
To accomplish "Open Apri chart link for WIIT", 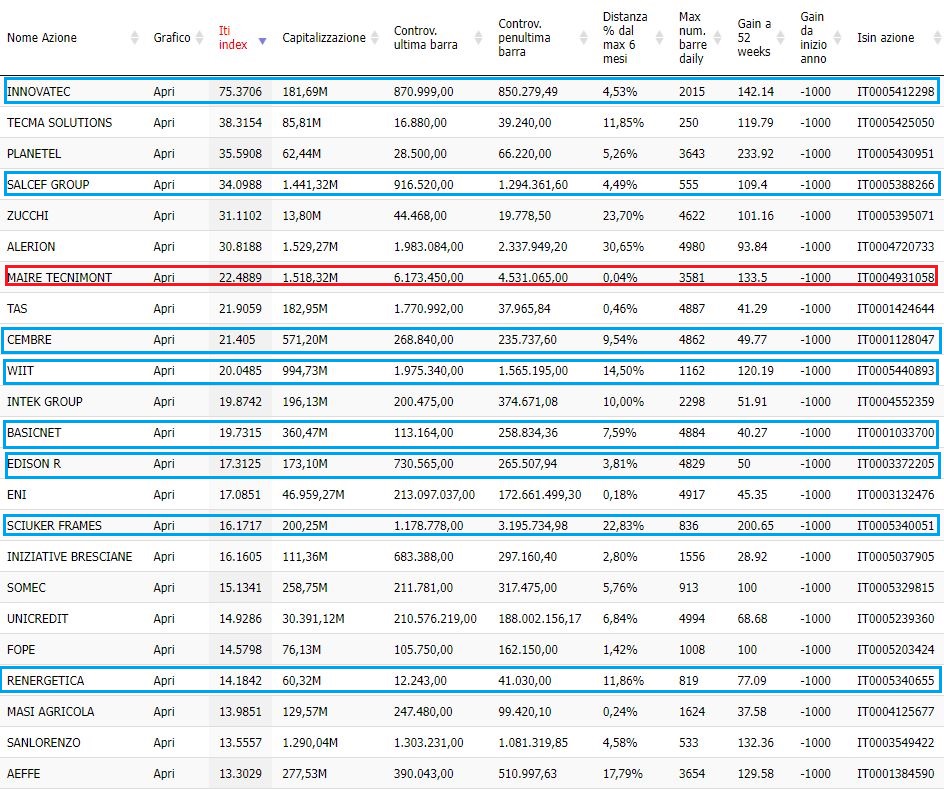I will tap(164, 371).
